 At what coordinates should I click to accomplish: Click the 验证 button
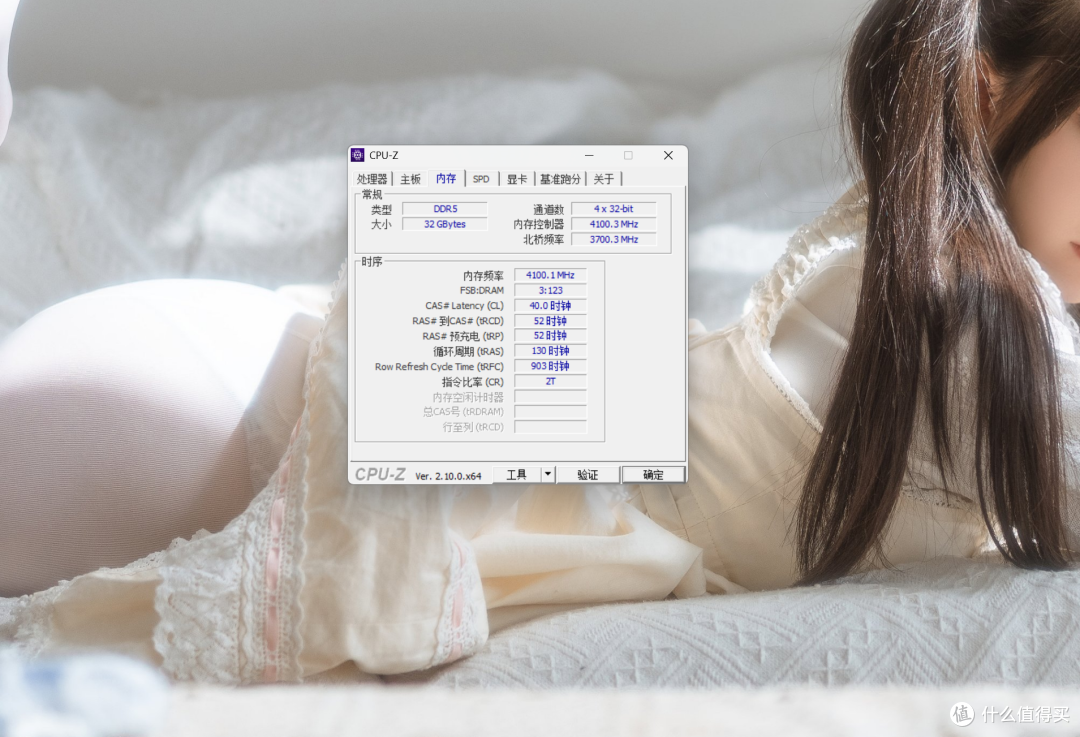[588, 475]
